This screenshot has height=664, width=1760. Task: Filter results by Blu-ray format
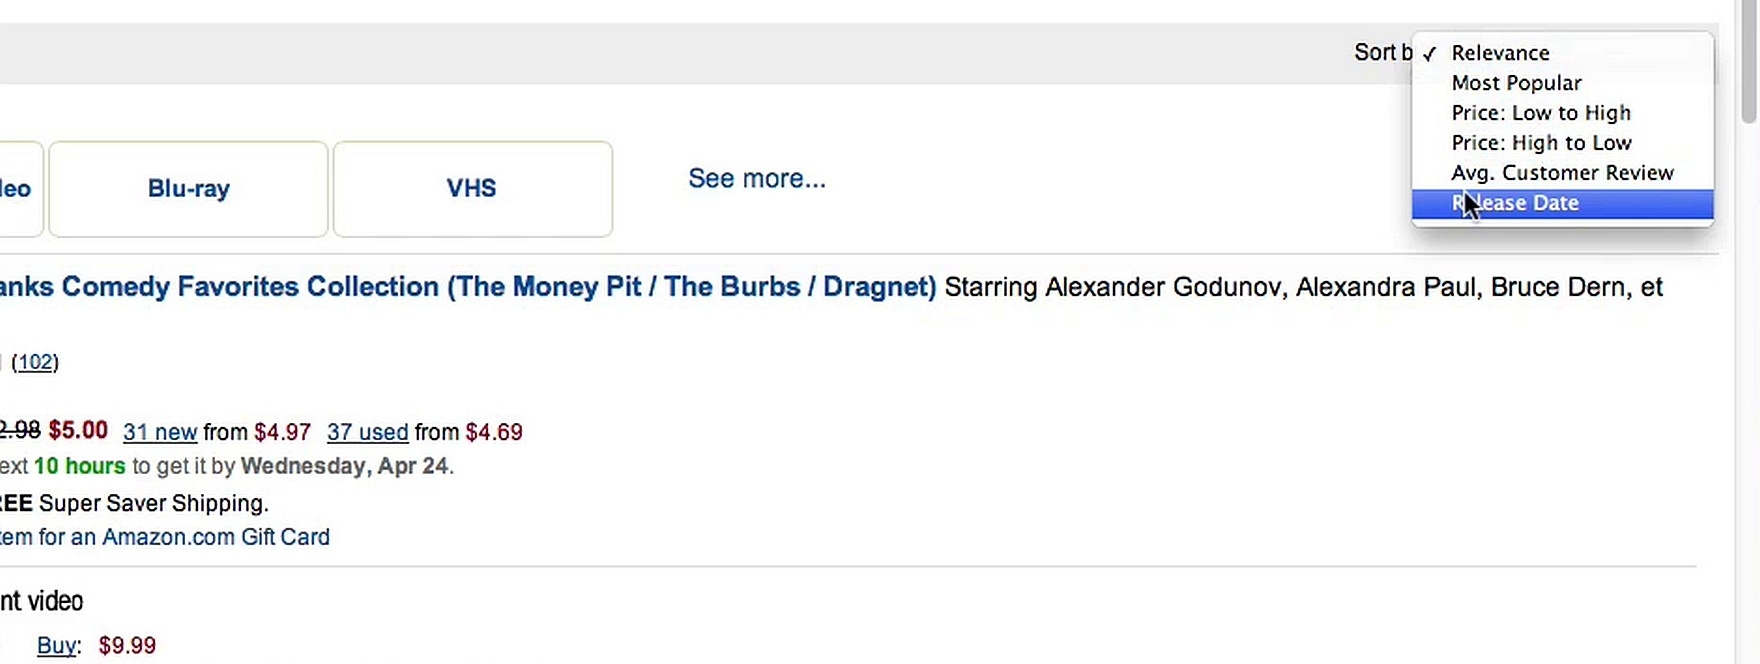[x=188, y=189]
